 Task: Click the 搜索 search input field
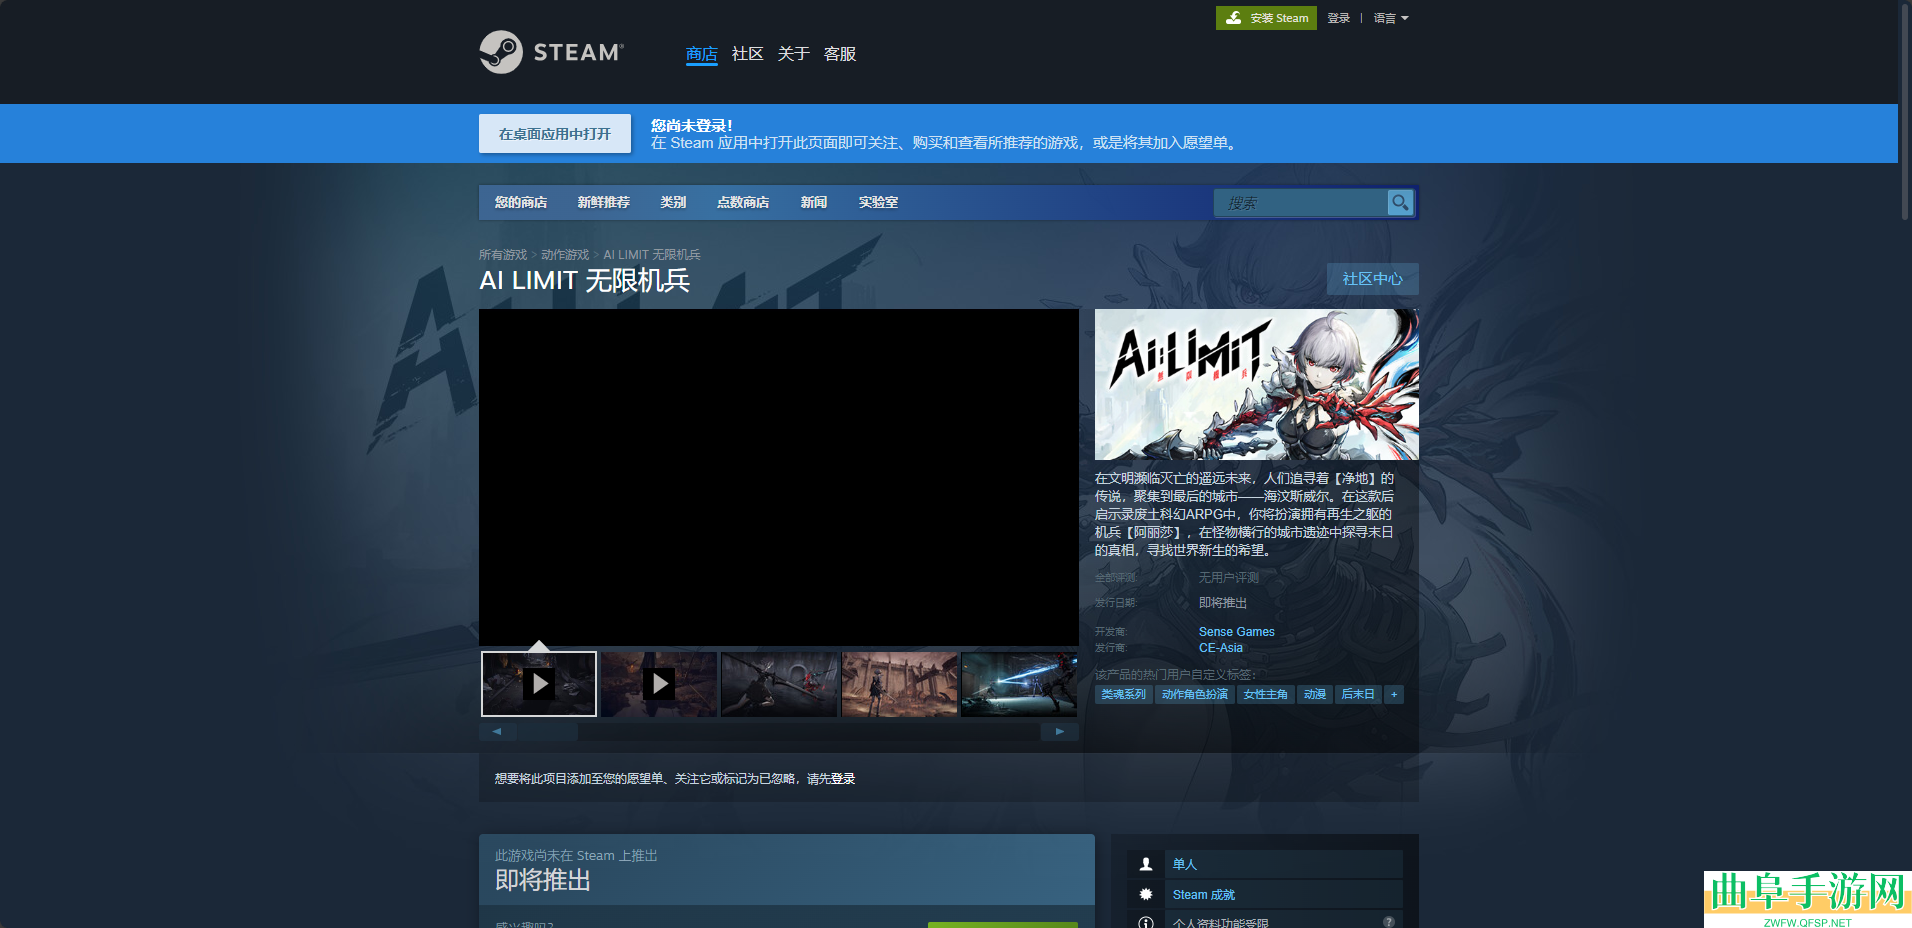coord(1301,203)
